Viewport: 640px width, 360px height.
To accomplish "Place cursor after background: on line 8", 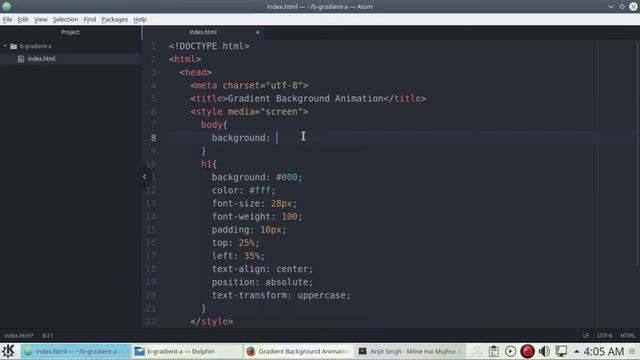I will coord(277,138).
